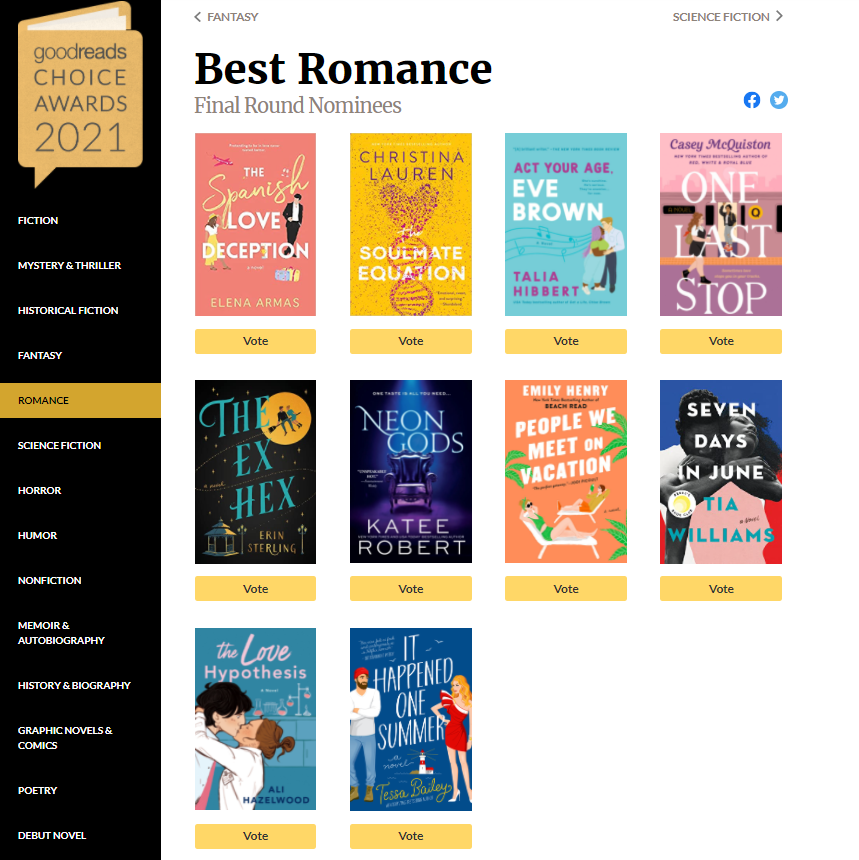The image size is (859, 860).
Task: Open the Mystery & Thriller category
Action: [x=69, y=265]
